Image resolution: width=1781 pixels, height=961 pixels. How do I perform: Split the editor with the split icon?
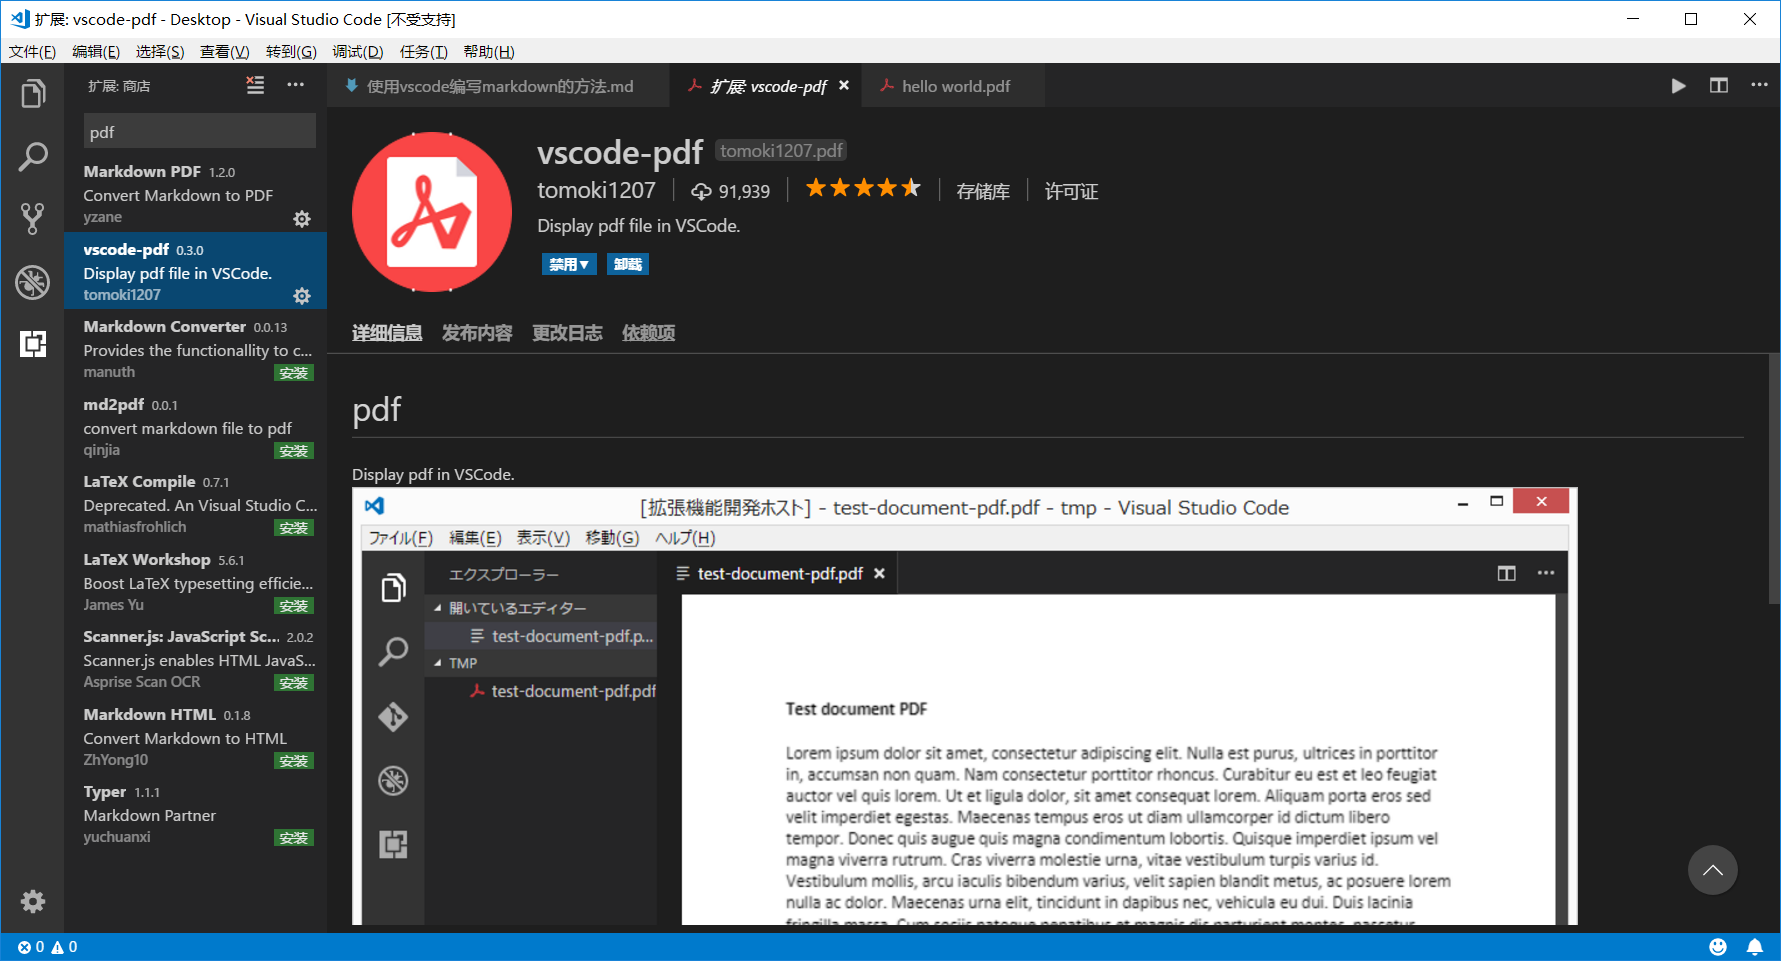1719,86
